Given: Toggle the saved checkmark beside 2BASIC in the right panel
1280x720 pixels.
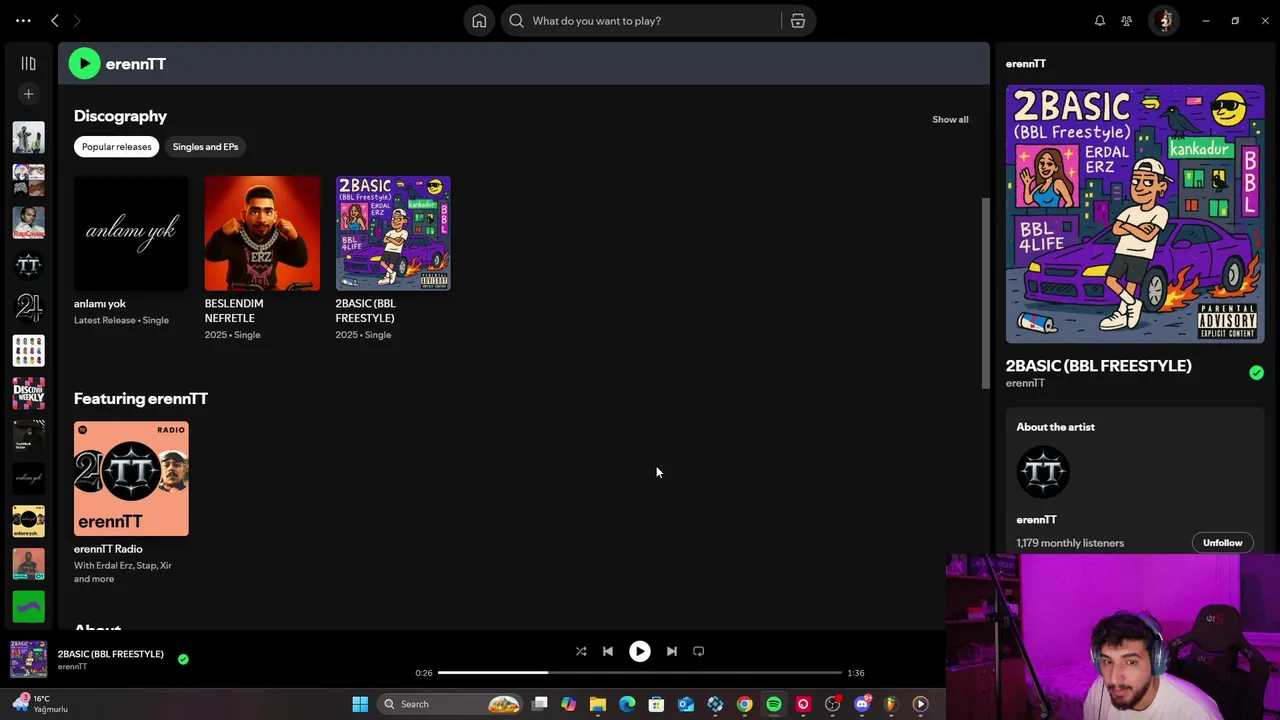Looking at the screenshot, I should (1256, 372).
